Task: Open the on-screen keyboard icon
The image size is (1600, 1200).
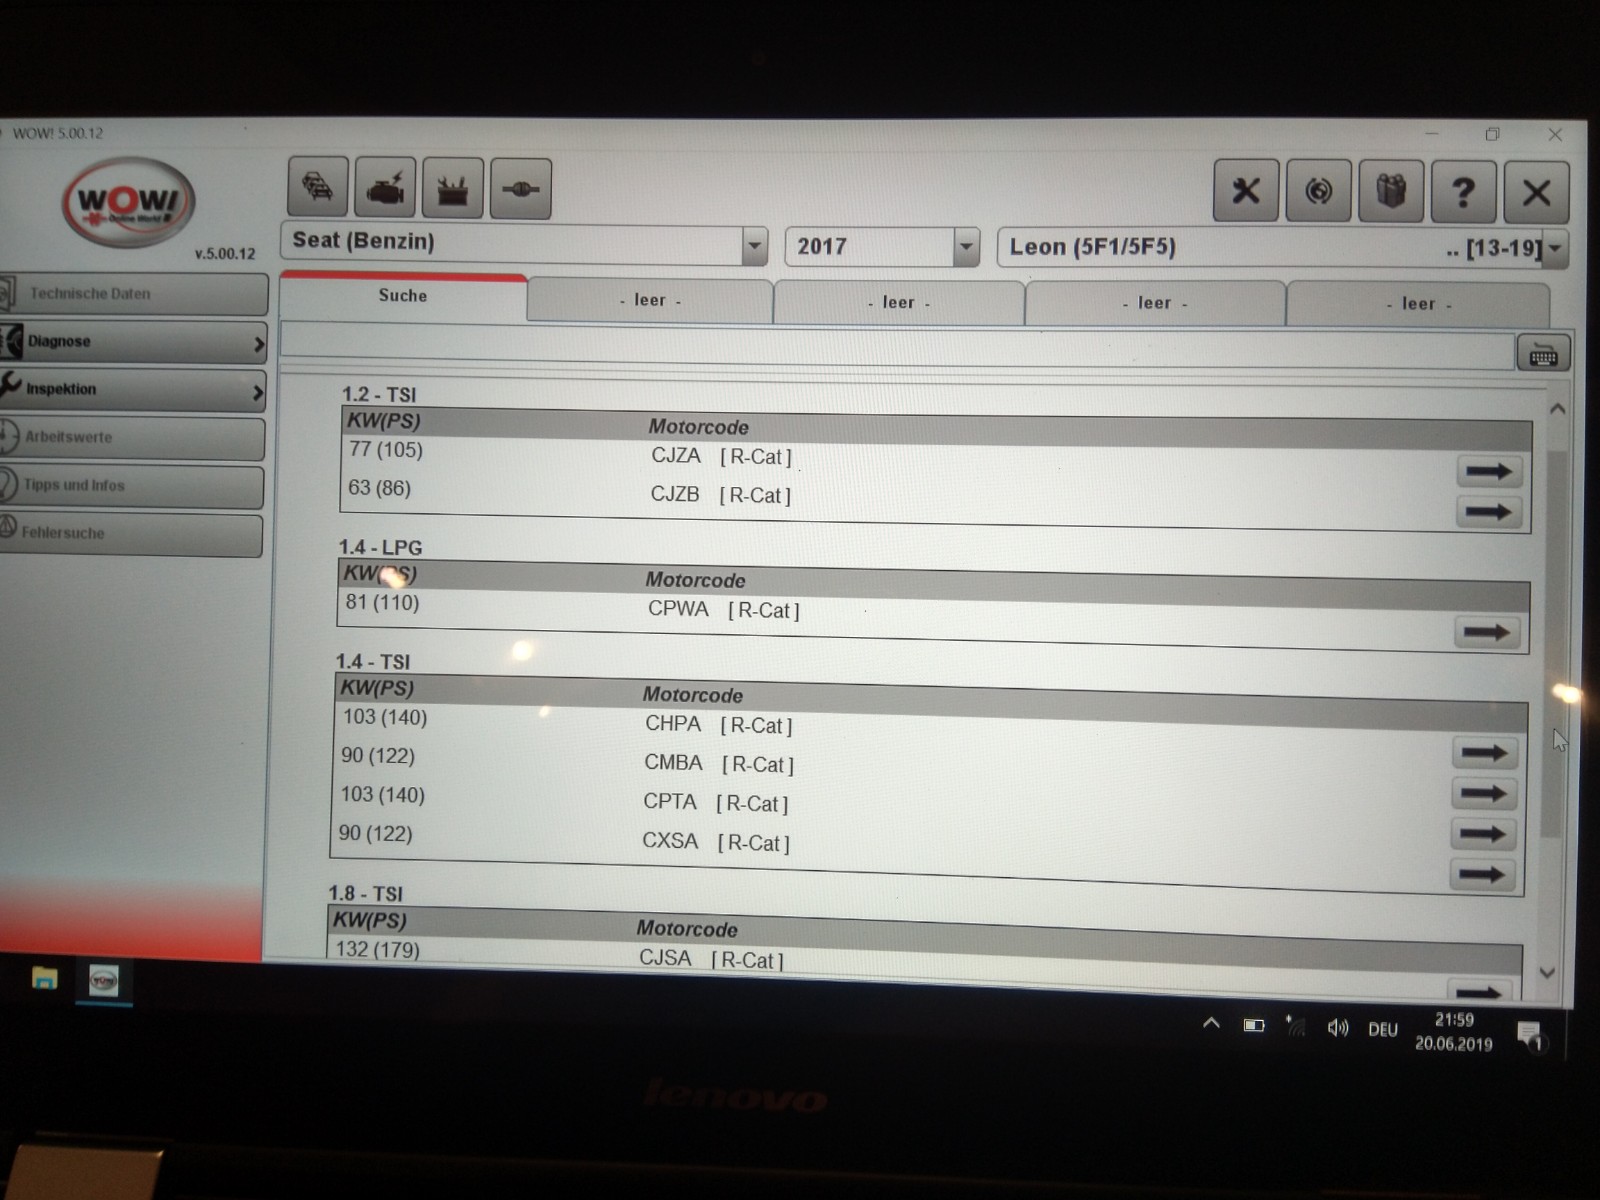Action: (1543, 354)
